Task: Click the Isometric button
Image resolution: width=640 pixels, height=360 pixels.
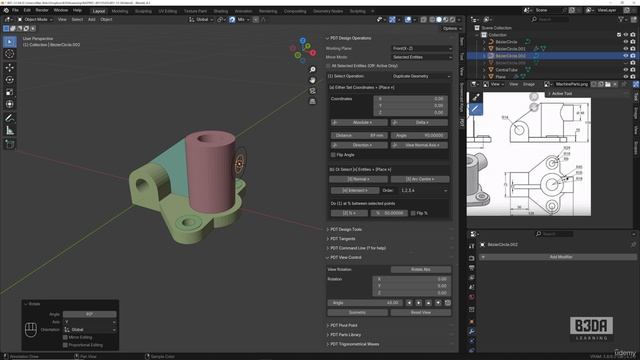Action: [x=358, y=313]
